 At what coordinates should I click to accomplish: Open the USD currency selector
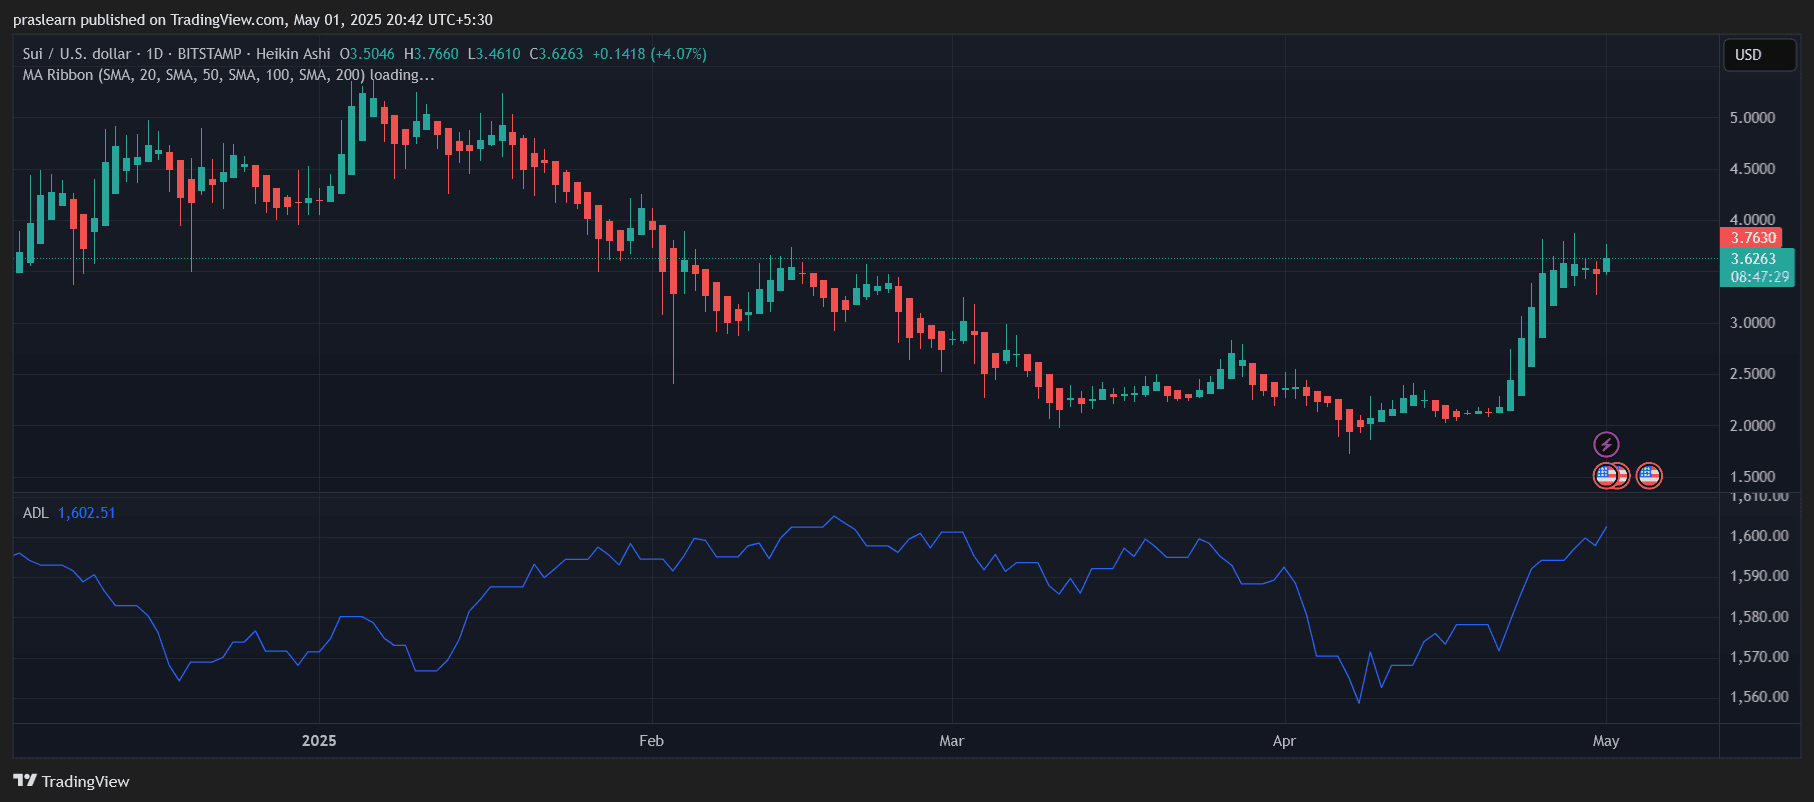1759,55
